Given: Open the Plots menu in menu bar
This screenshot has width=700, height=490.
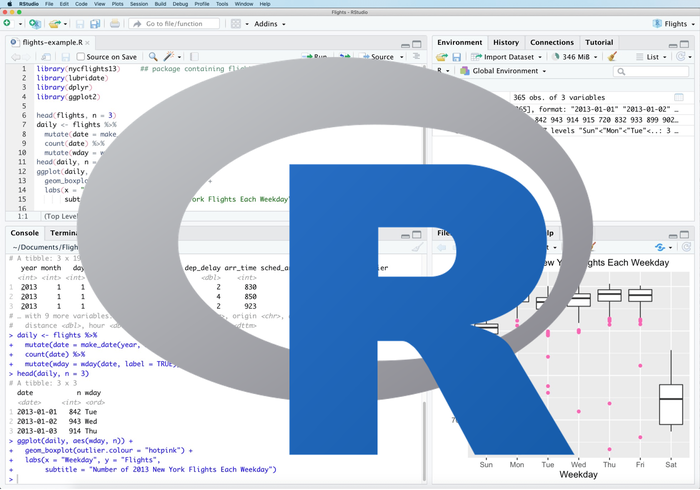Looking at the screenshot, I should (x=117, y=4).
